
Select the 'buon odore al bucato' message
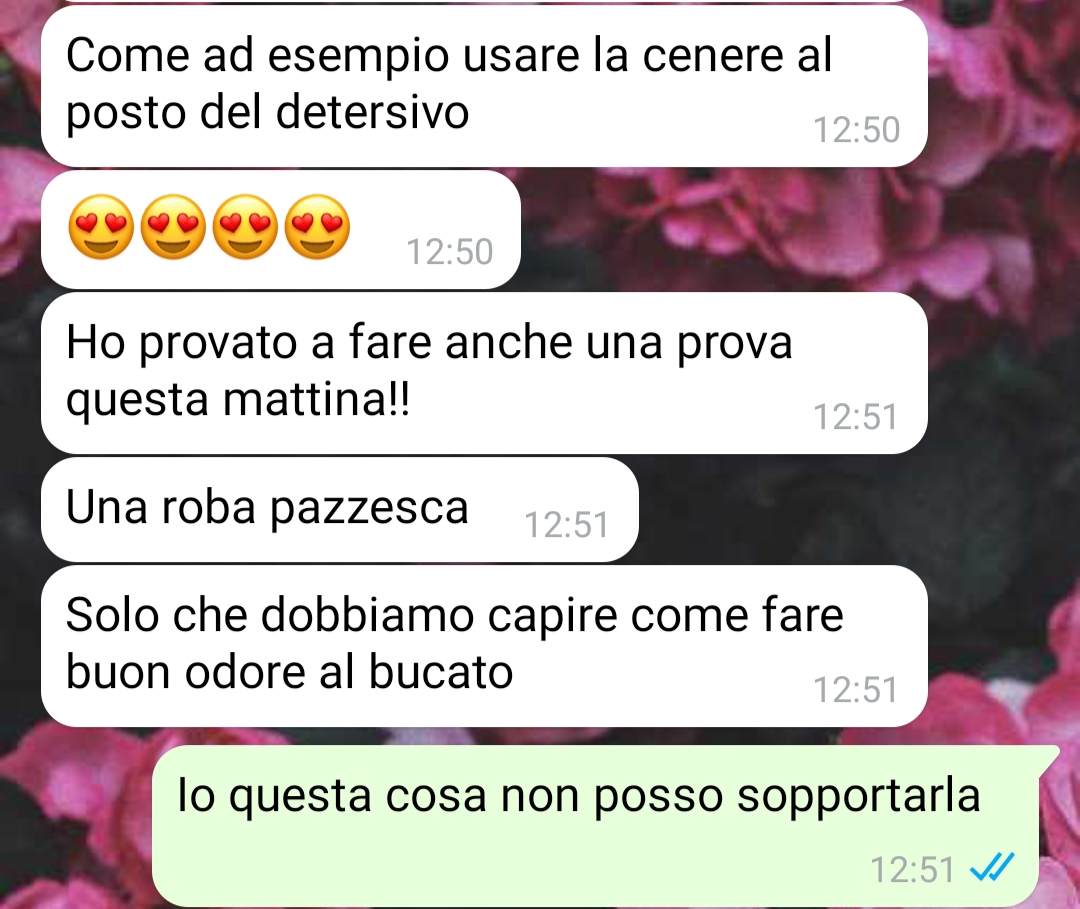click(484, 646)
